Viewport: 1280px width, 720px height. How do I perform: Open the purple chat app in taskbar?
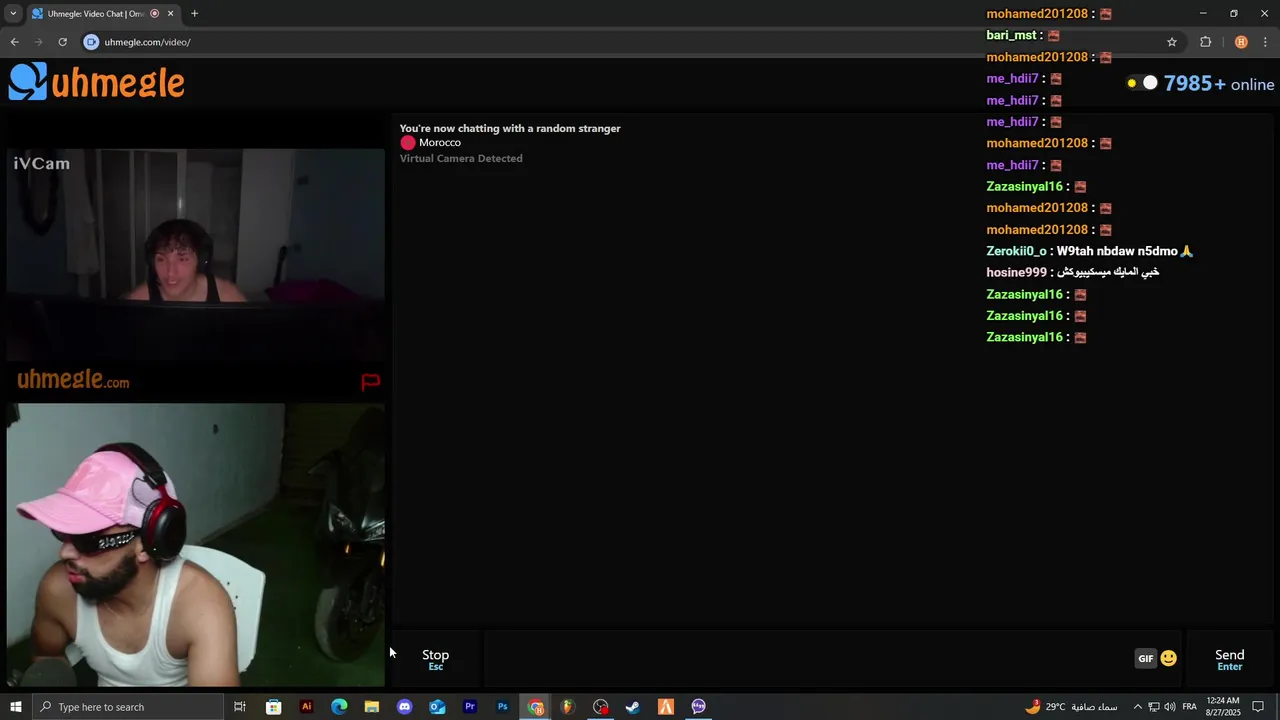699,707
